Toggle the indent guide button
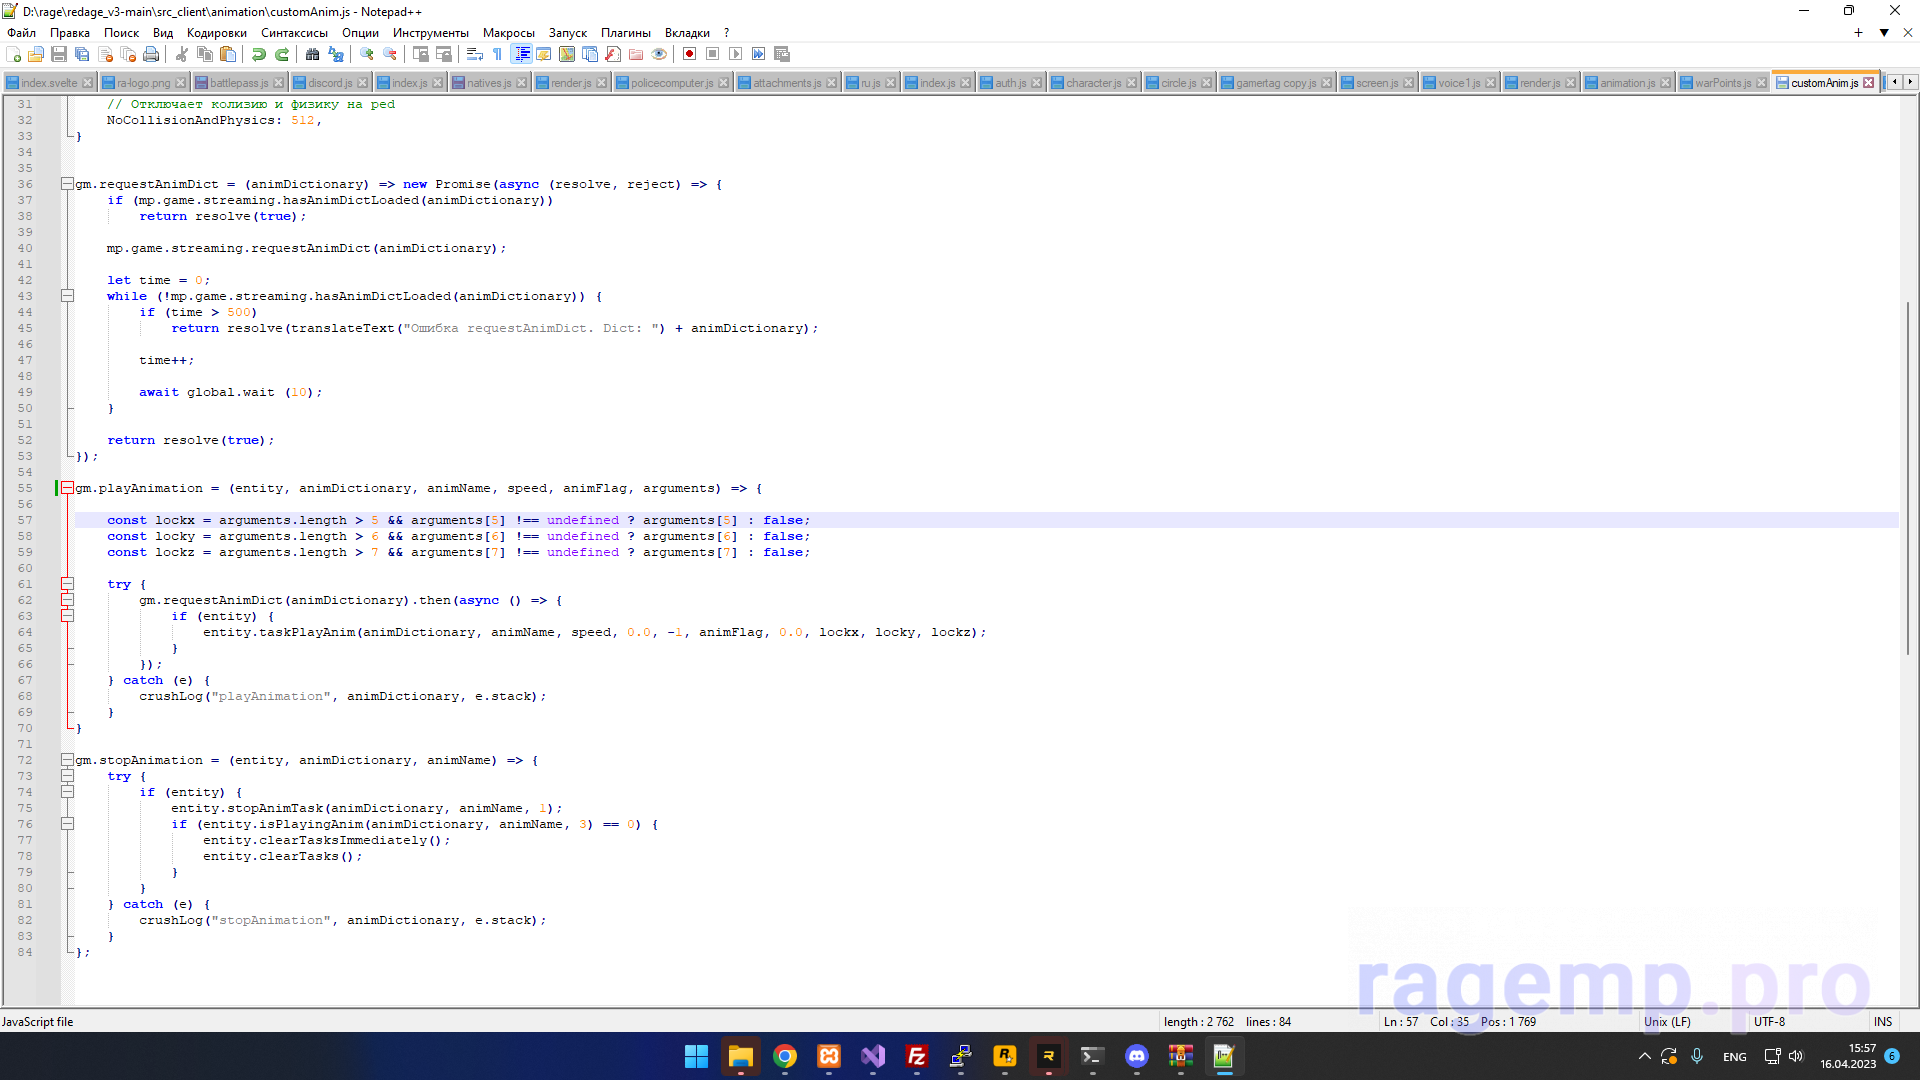The width and height of the screenshot is (1920, 1080). (x=521, y=54)
